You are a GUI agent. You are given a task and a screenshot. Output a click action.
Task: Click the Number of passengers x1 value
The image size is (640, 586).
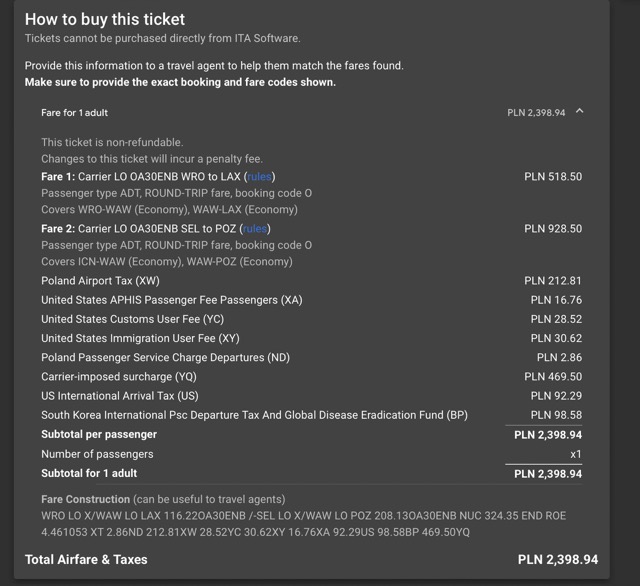click(576, 454)
